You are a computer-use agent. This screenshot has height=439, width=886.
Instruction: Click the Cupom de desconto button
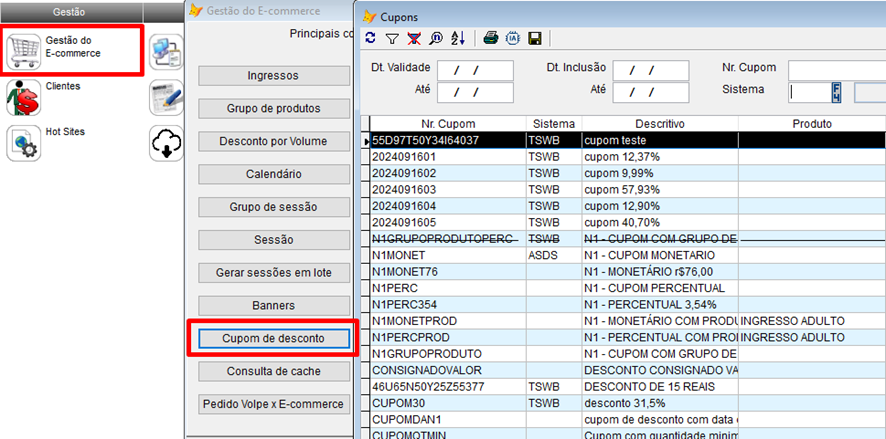[x=272, y=339]
